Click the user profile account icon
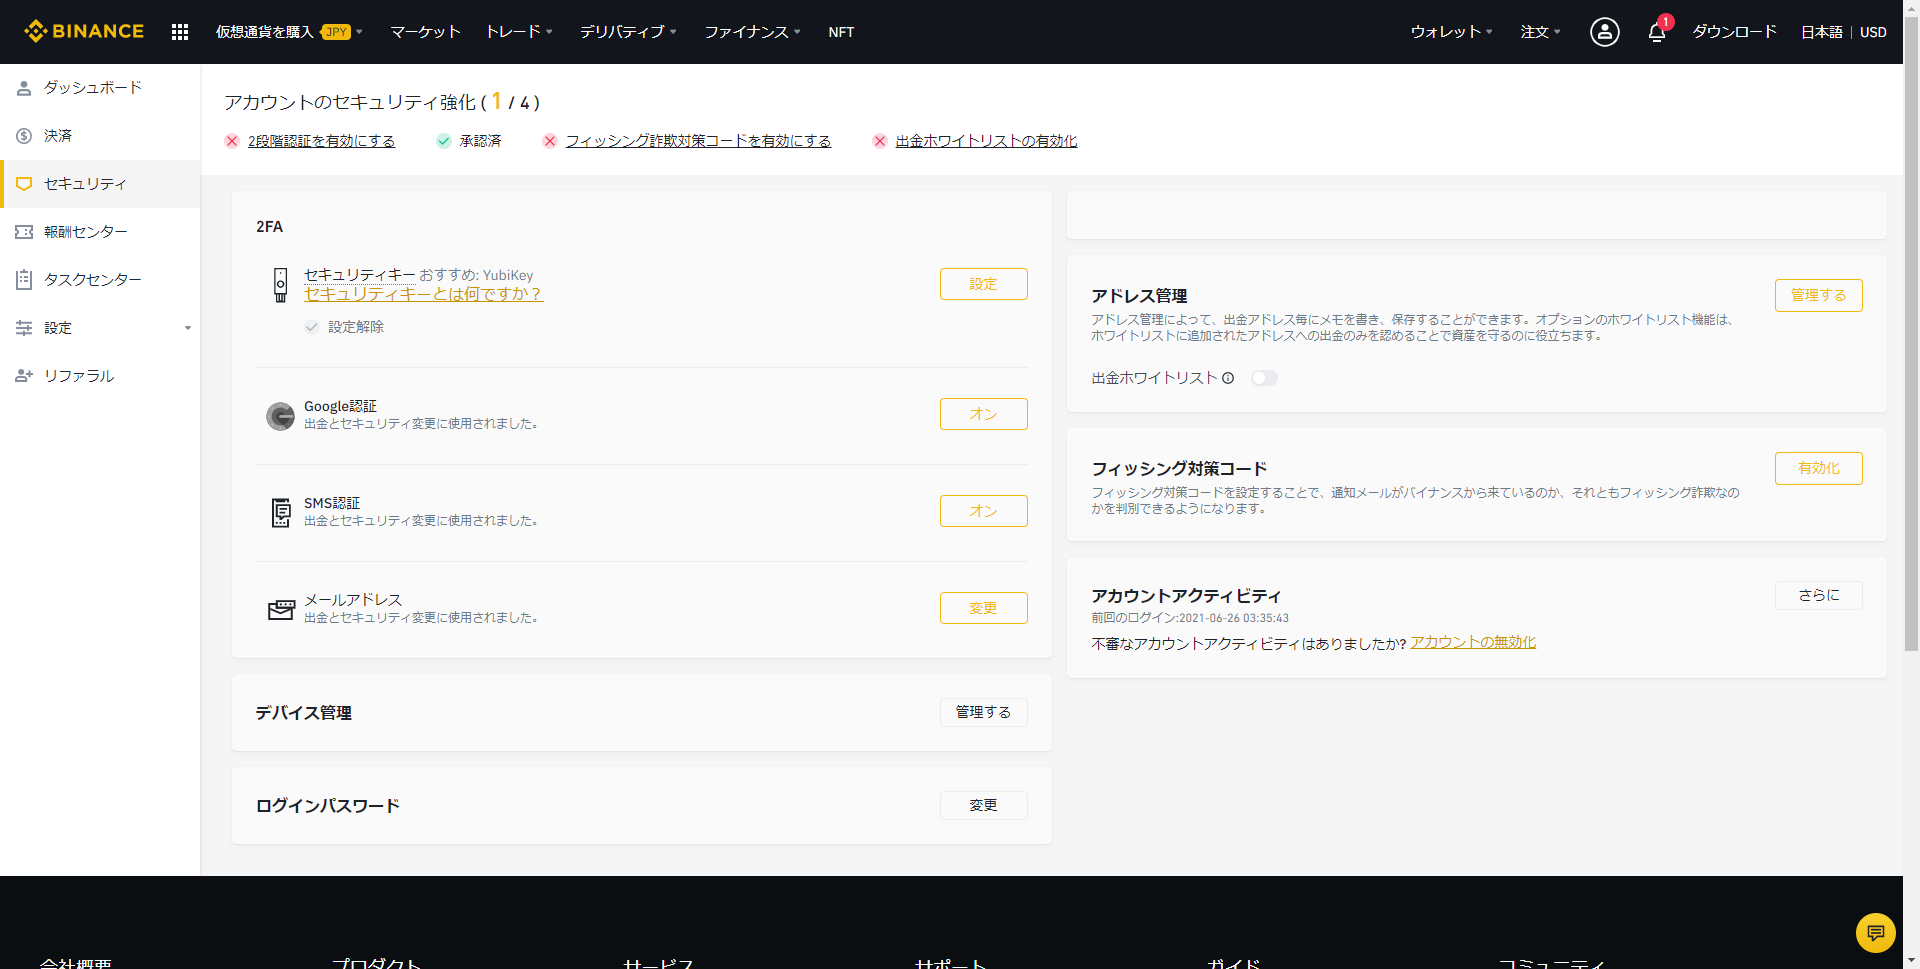 (1604, 32)
